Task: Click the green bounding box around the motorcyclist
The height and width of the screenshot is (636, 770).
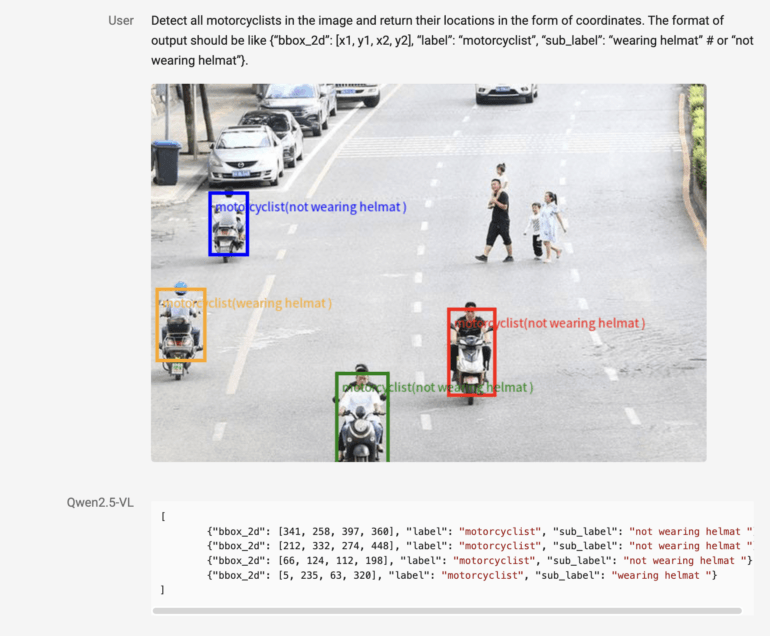Action: (361, 416)
